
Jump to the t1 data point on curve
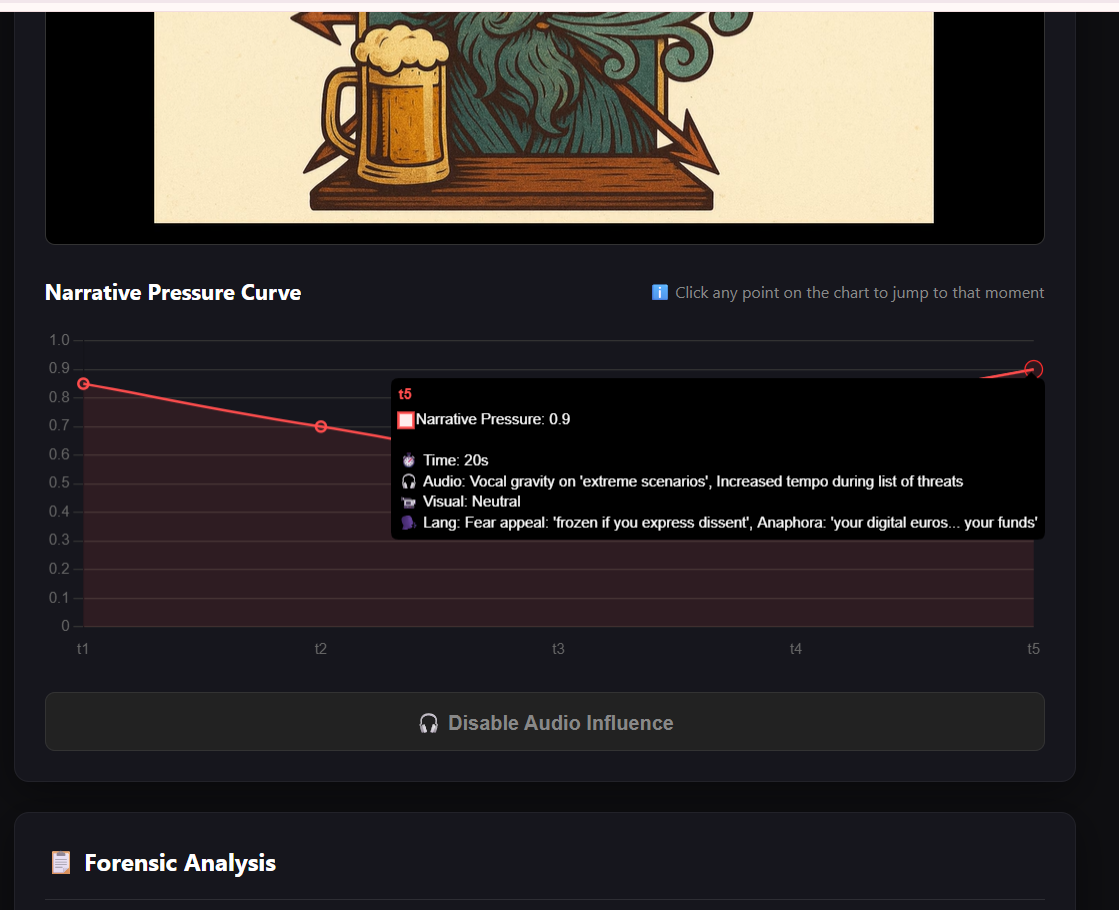83,384
